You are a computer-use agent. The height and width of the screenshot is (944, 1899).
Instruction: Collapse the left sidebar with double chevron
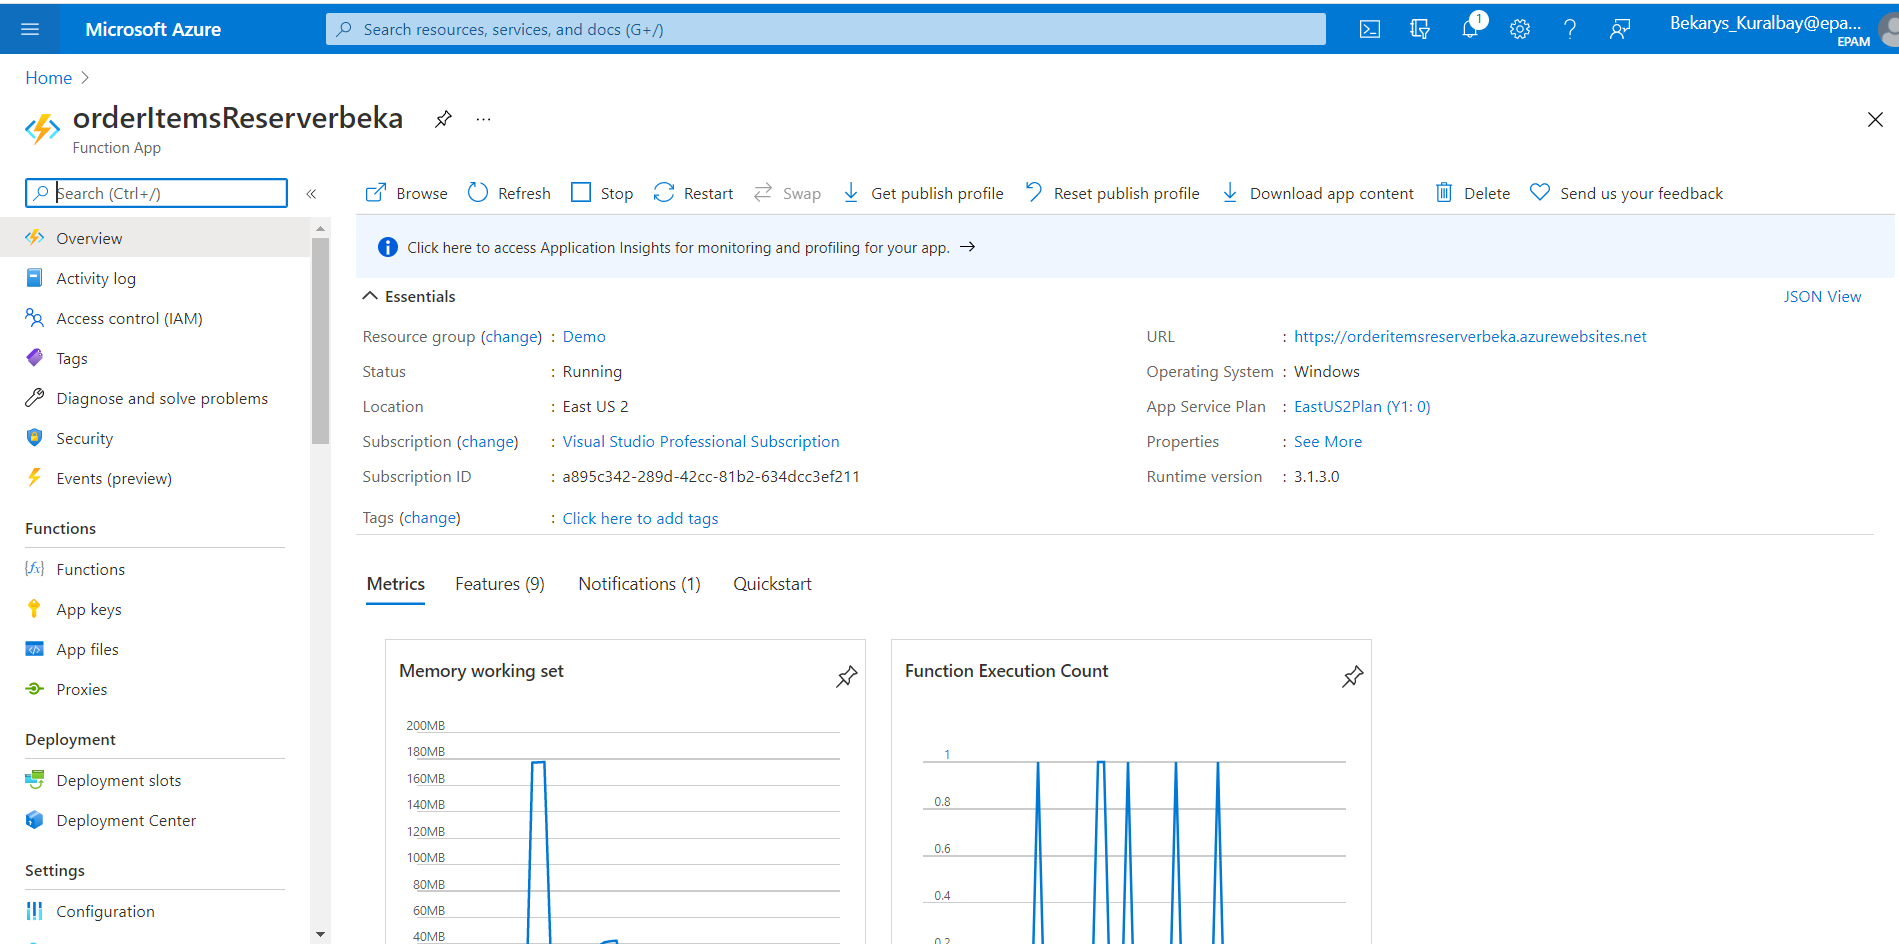click(x=311, y=193)
